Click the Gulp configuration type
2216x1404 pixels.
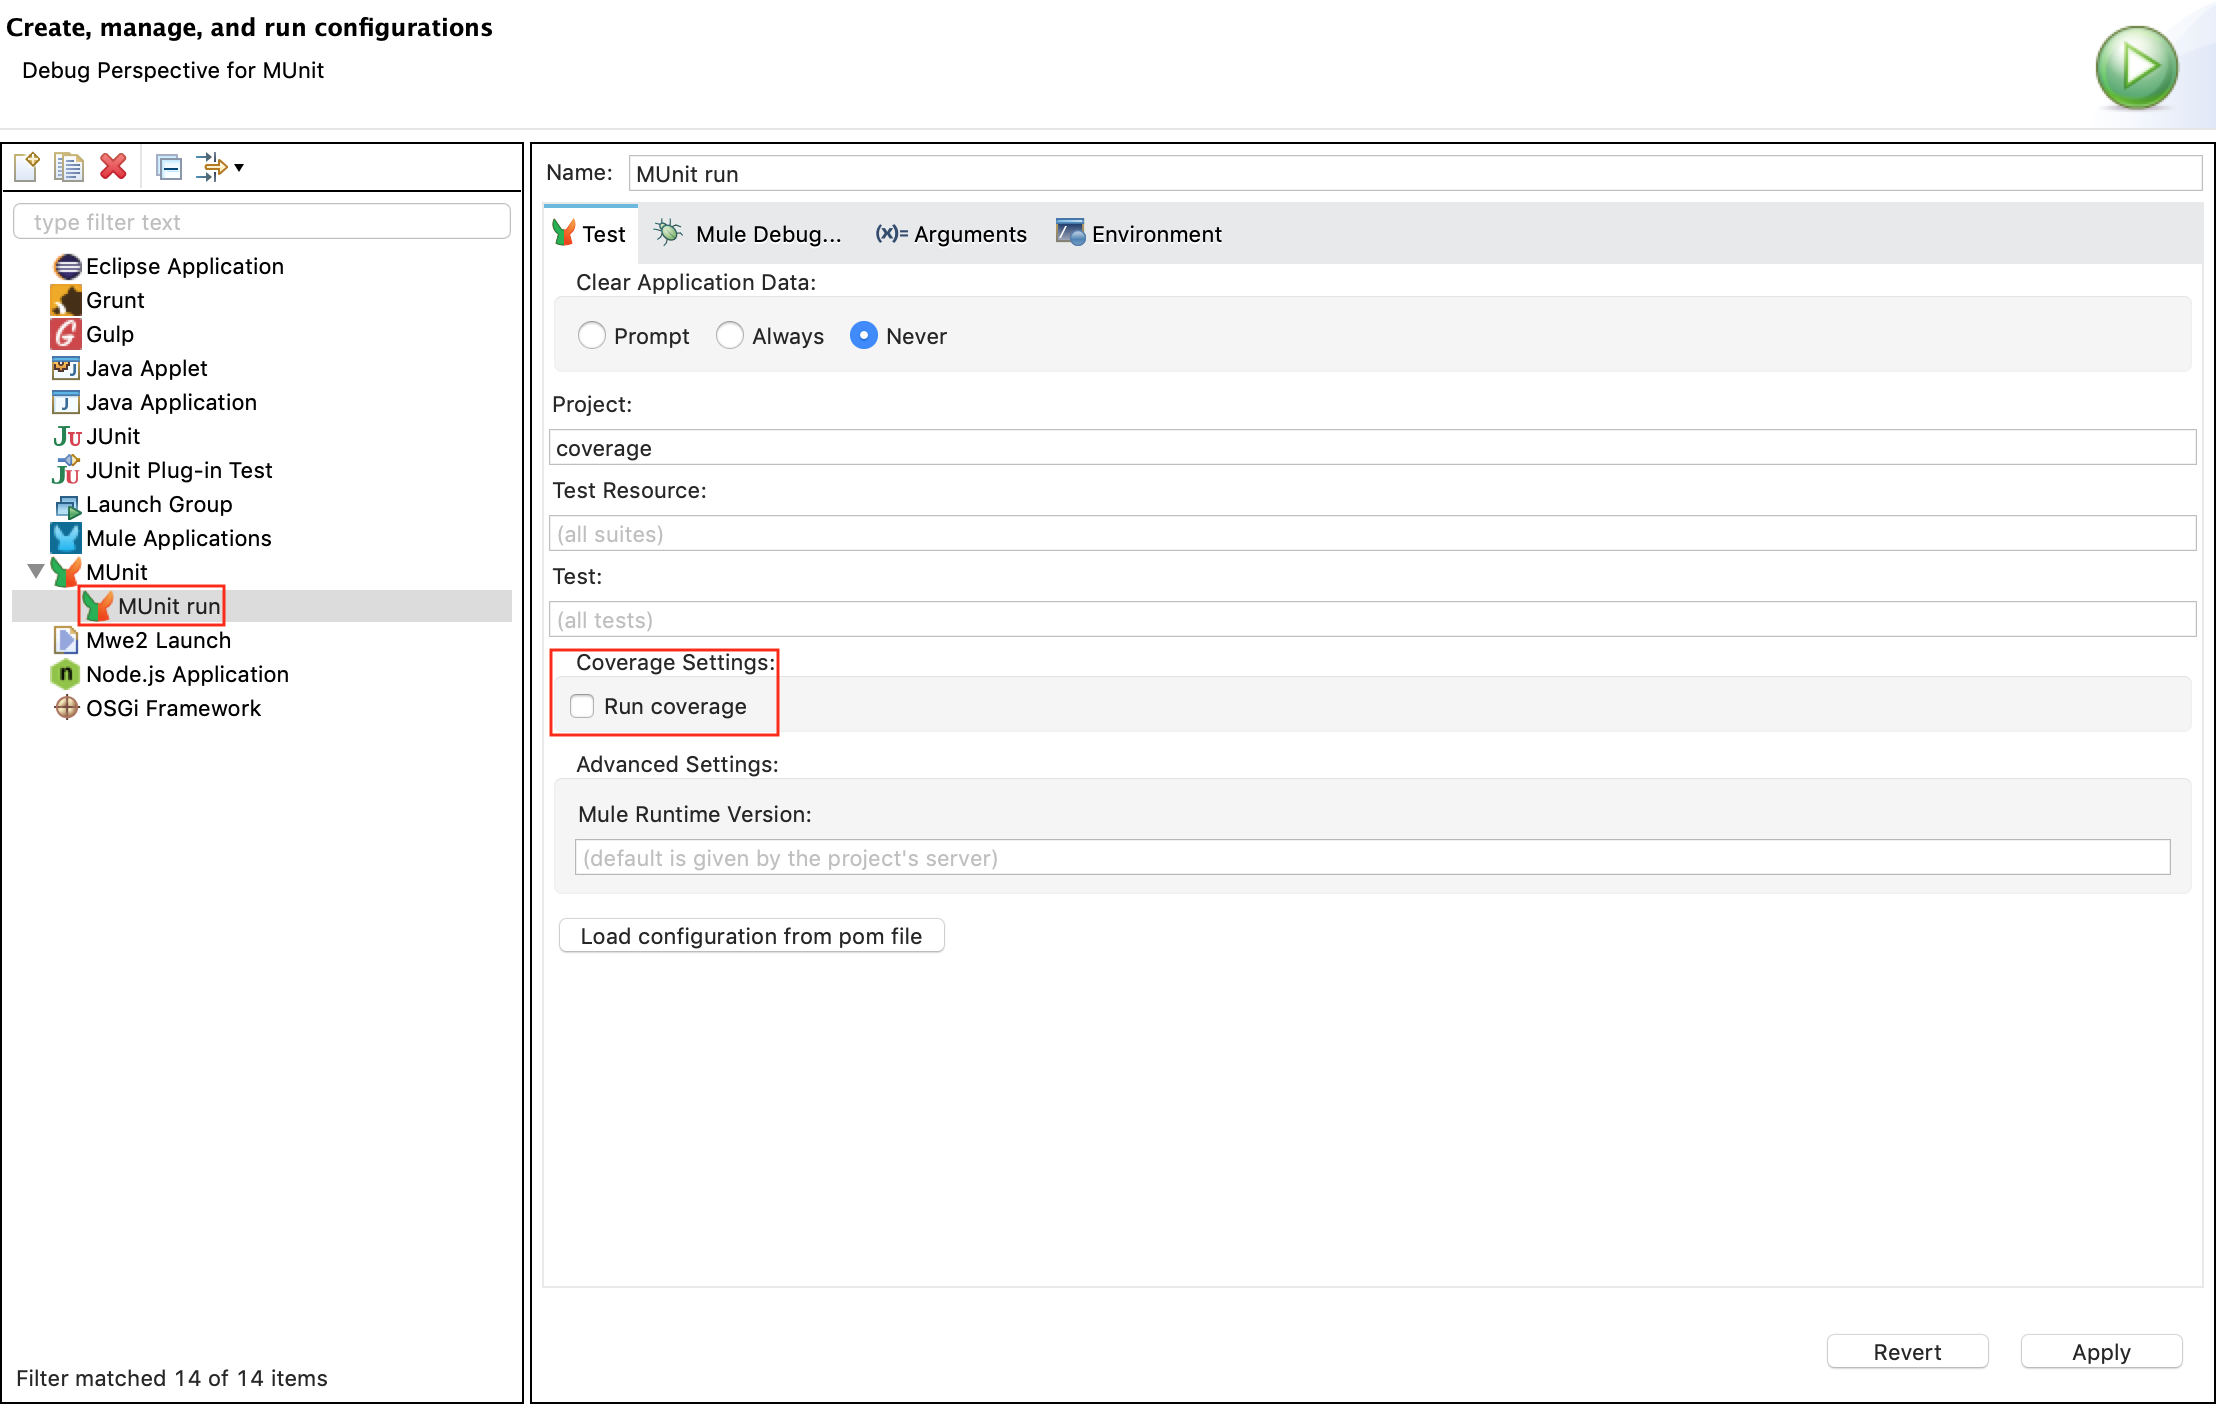109,334
